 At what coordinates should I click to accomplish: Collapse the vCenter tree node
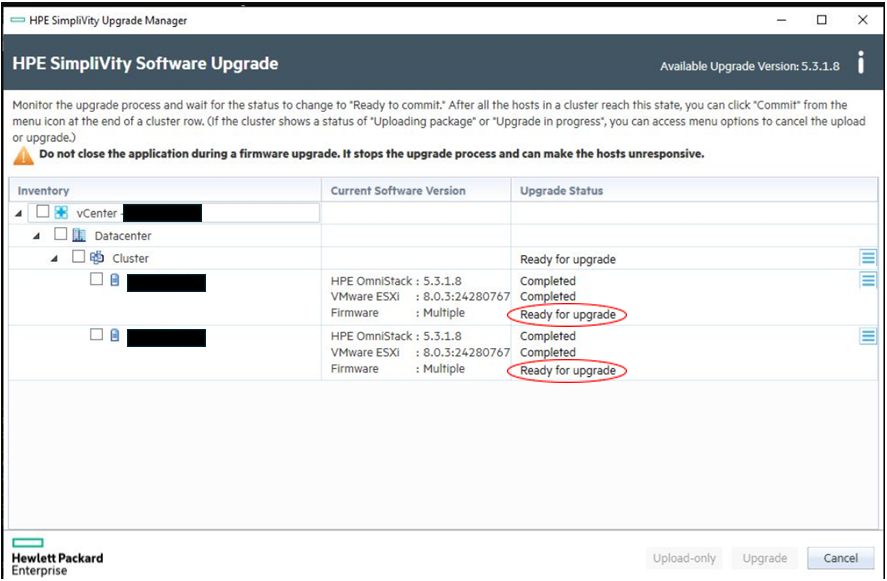[x=20, y=213]
